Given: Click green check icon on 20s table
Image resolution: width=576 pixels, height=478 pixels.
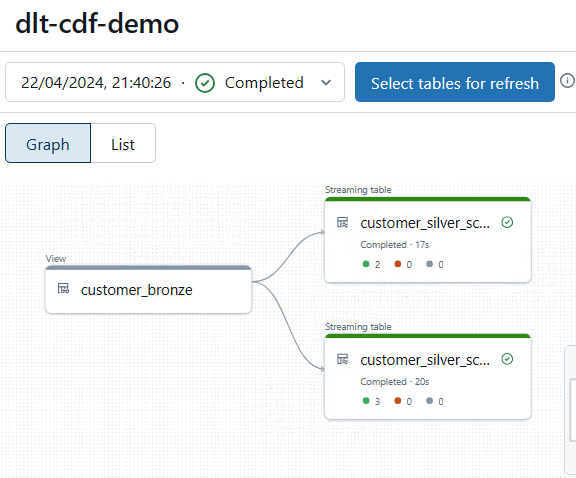Looking at the screenshot, I should pyautogui.click(x=507, y=359).
